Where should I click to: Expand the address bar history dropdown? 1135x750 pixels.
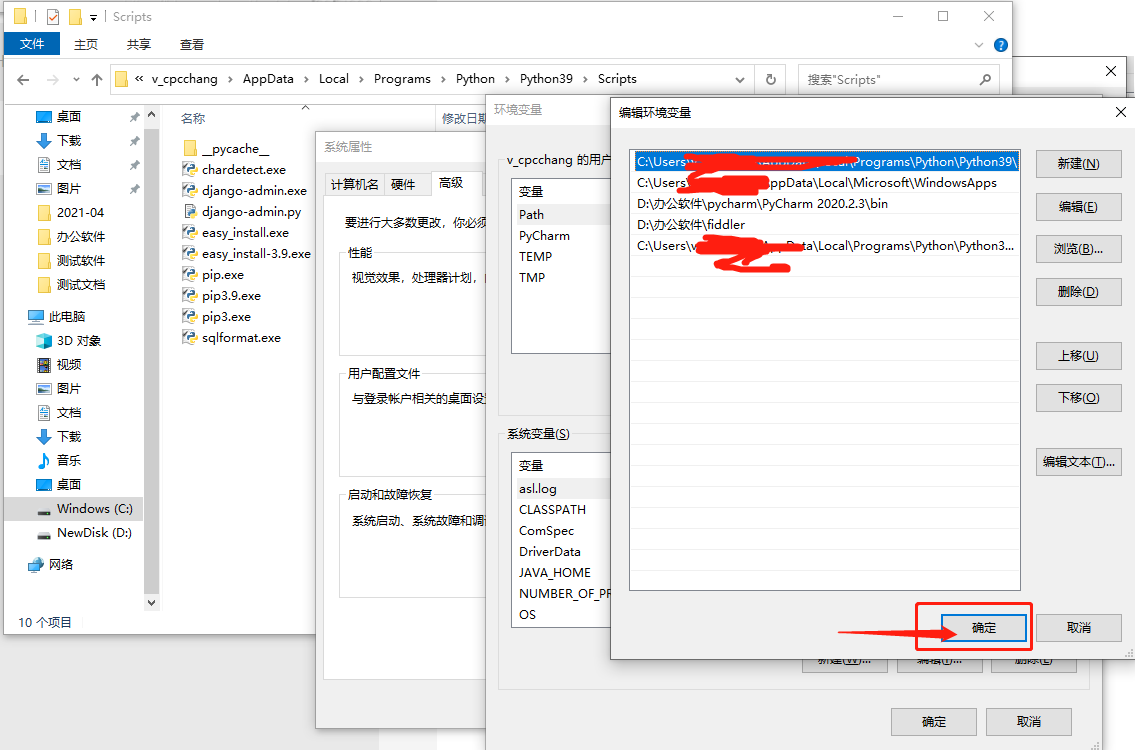click(741, 78)
